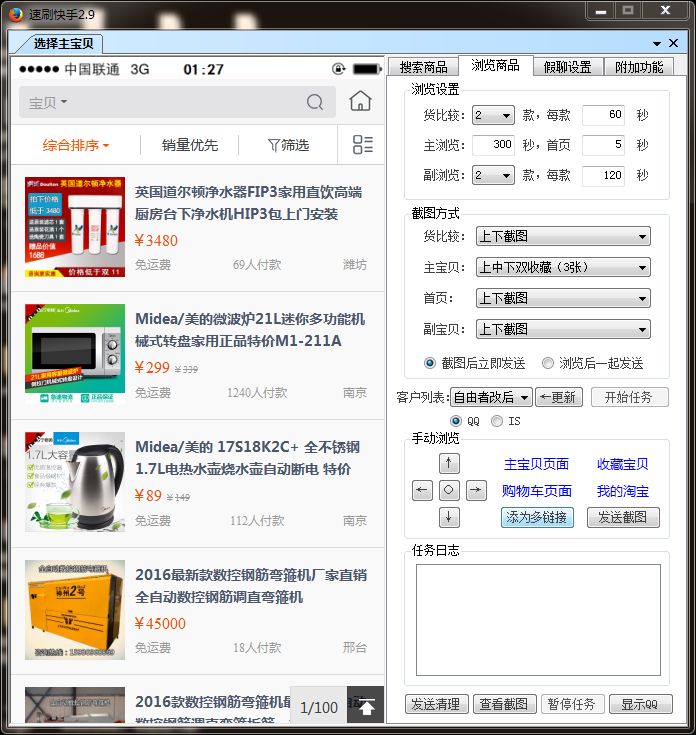Click the home icon beside search bar

coord(360,101)
